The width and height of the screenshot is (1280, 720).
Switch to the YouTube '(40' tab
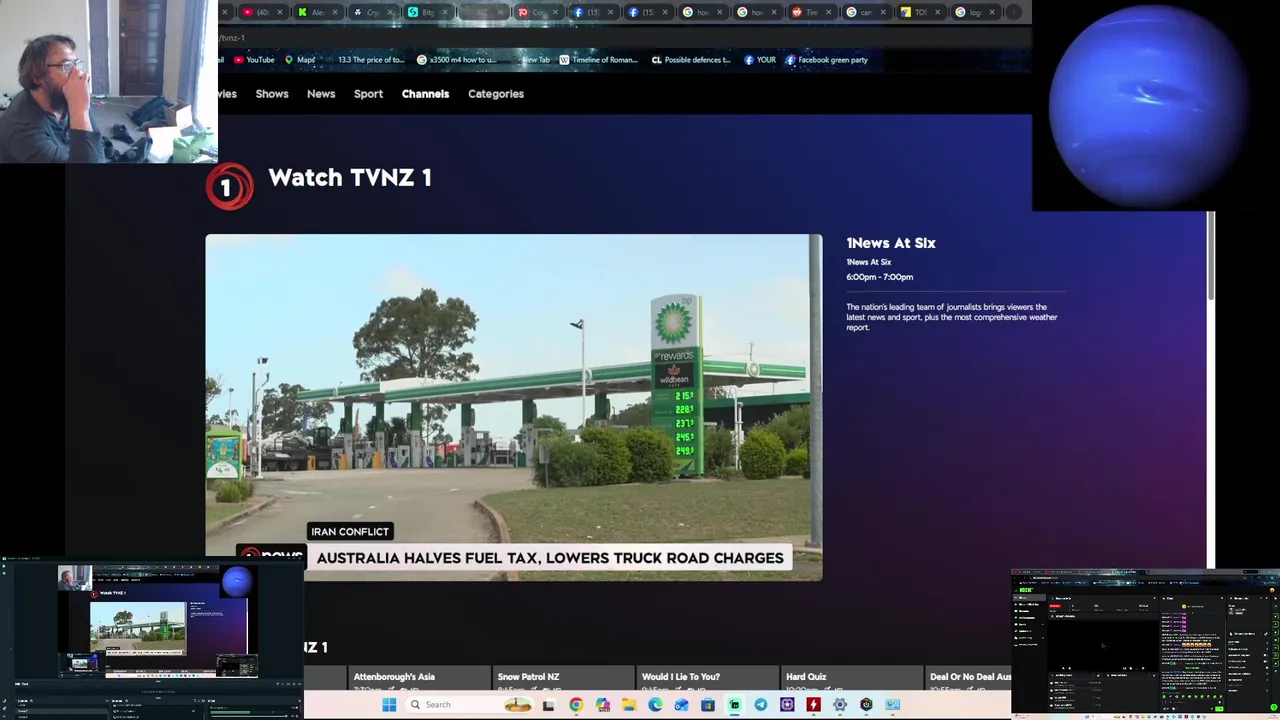[x=263, y=12]
